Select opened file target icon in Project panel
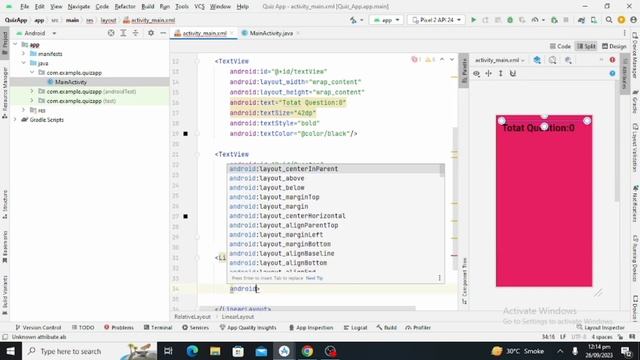Screen dimensions: 640x360 [111, 33]
